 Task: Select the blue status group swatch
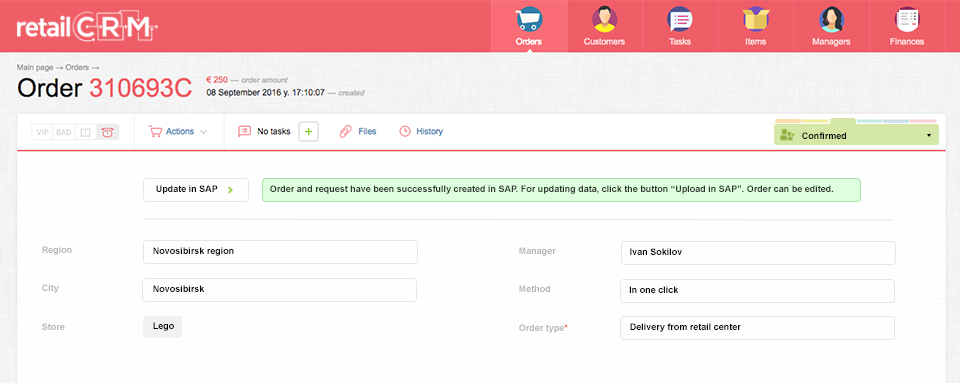coord(896,121)
